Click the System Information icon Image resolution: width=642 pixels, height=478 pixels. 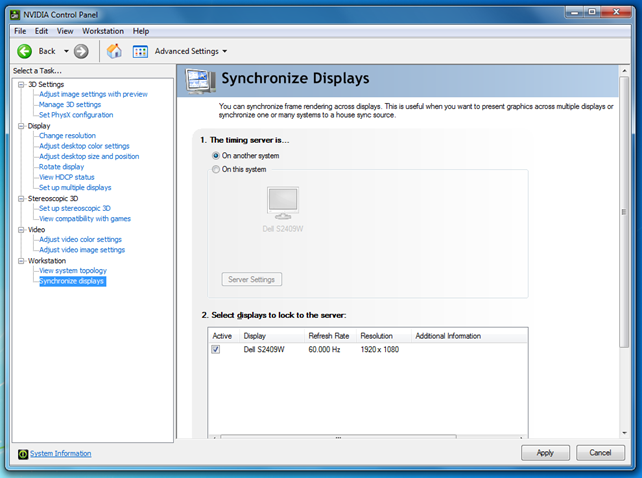[x=22, y=454]
